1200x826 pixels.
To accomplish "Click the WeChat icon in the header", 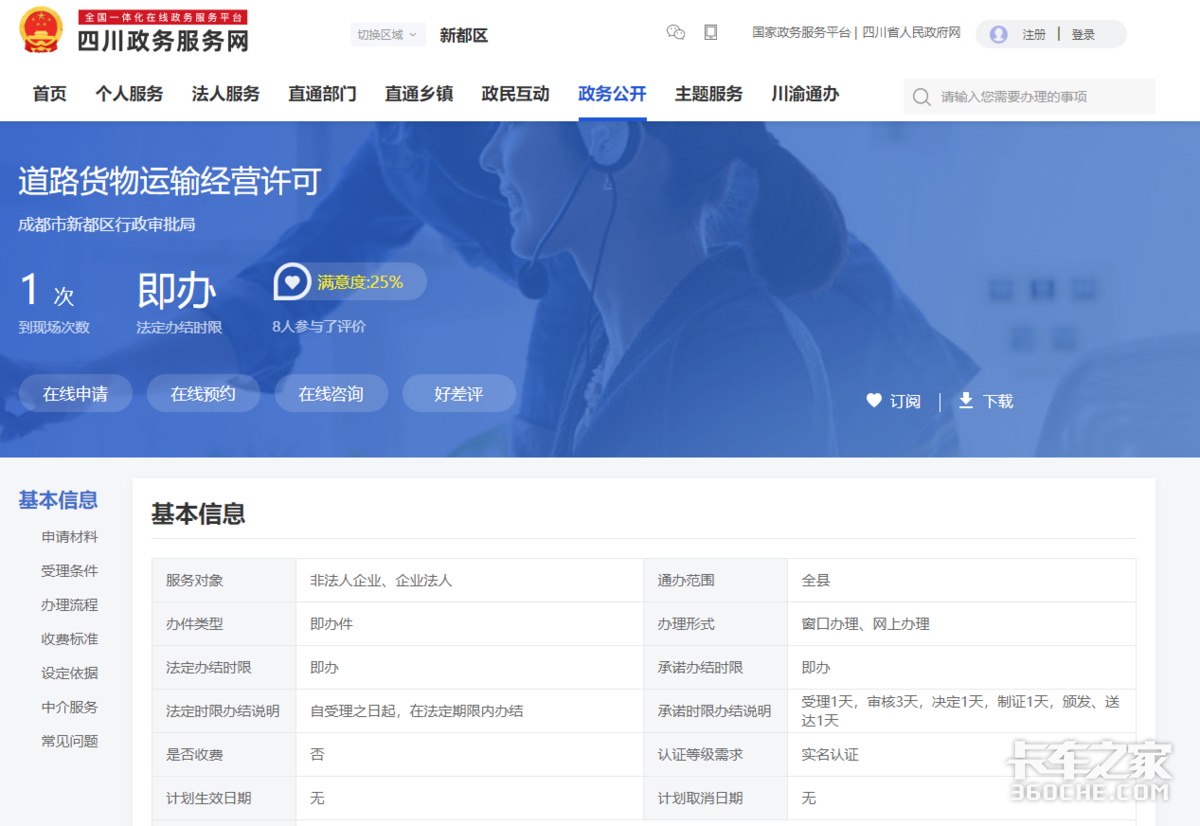I will 676,33.
